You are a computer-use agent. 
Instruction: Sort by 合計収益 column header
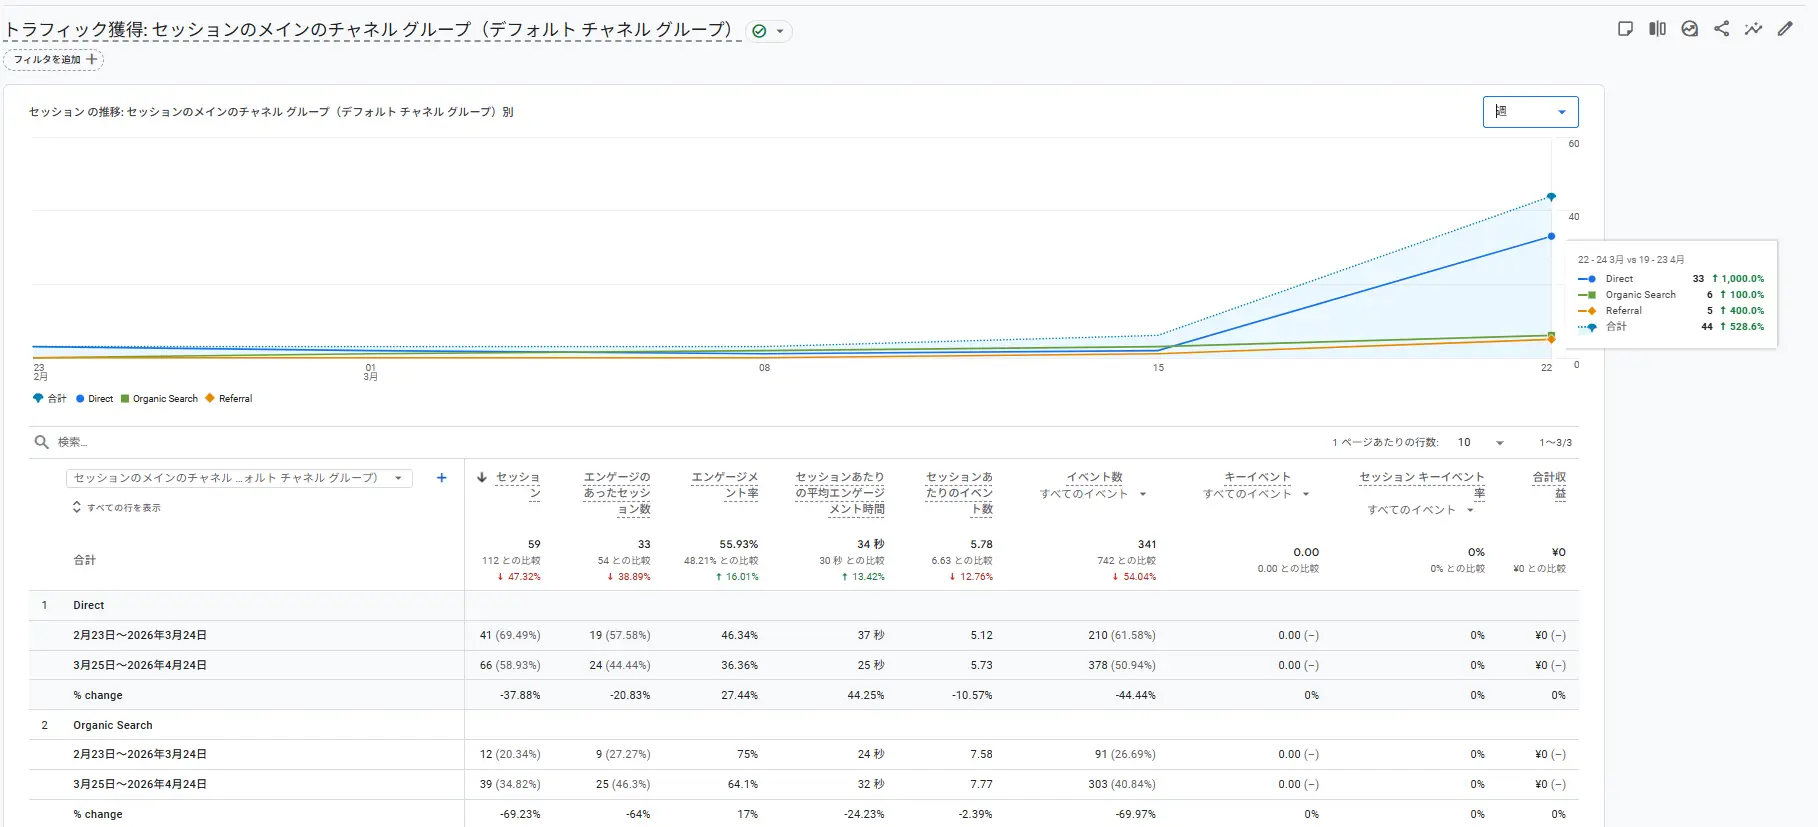click(x=1549, y=485)
